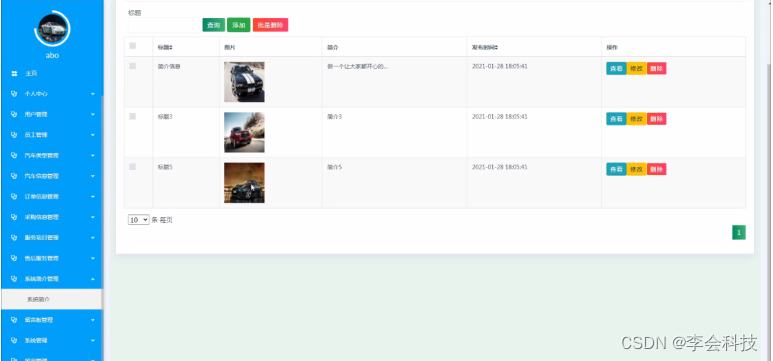Click the icon beside 汽车信息管理

pos(14,176)
